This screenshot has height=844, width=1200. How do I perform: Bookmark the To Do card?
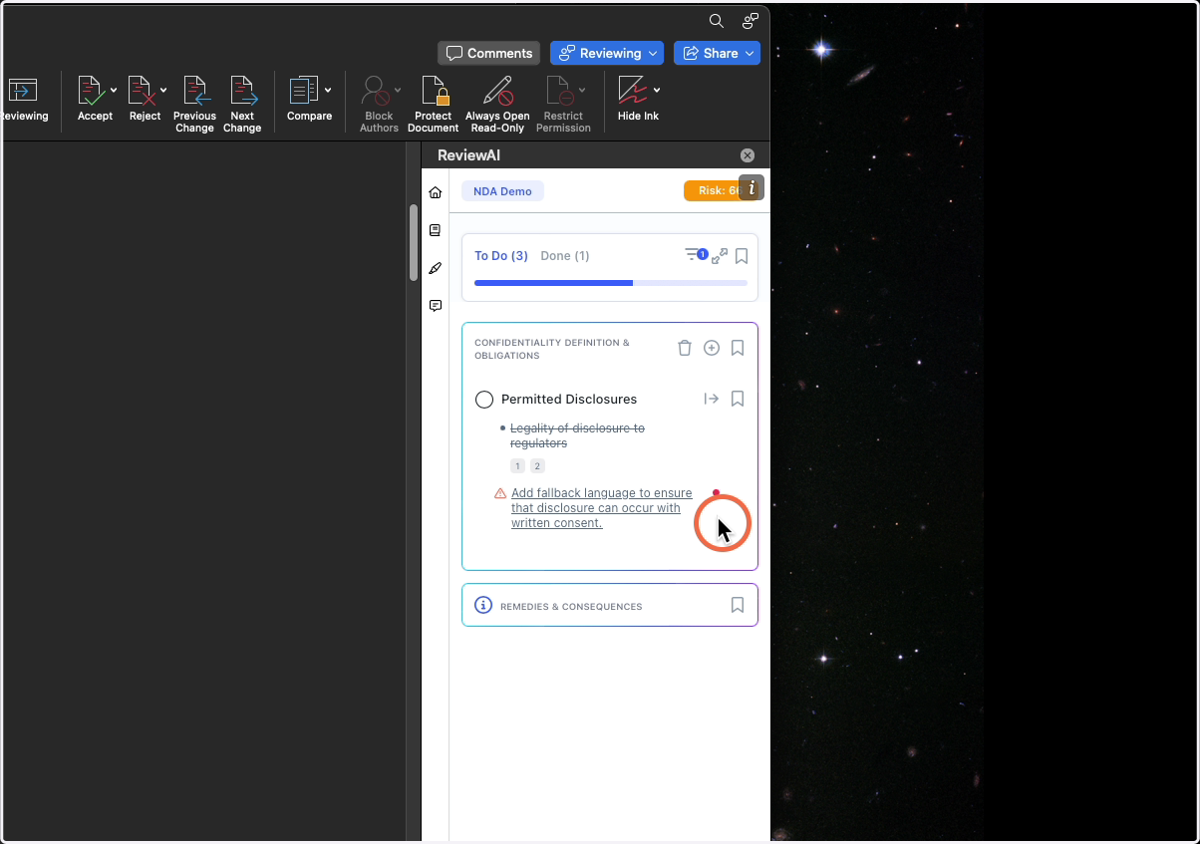coord(742,256)
